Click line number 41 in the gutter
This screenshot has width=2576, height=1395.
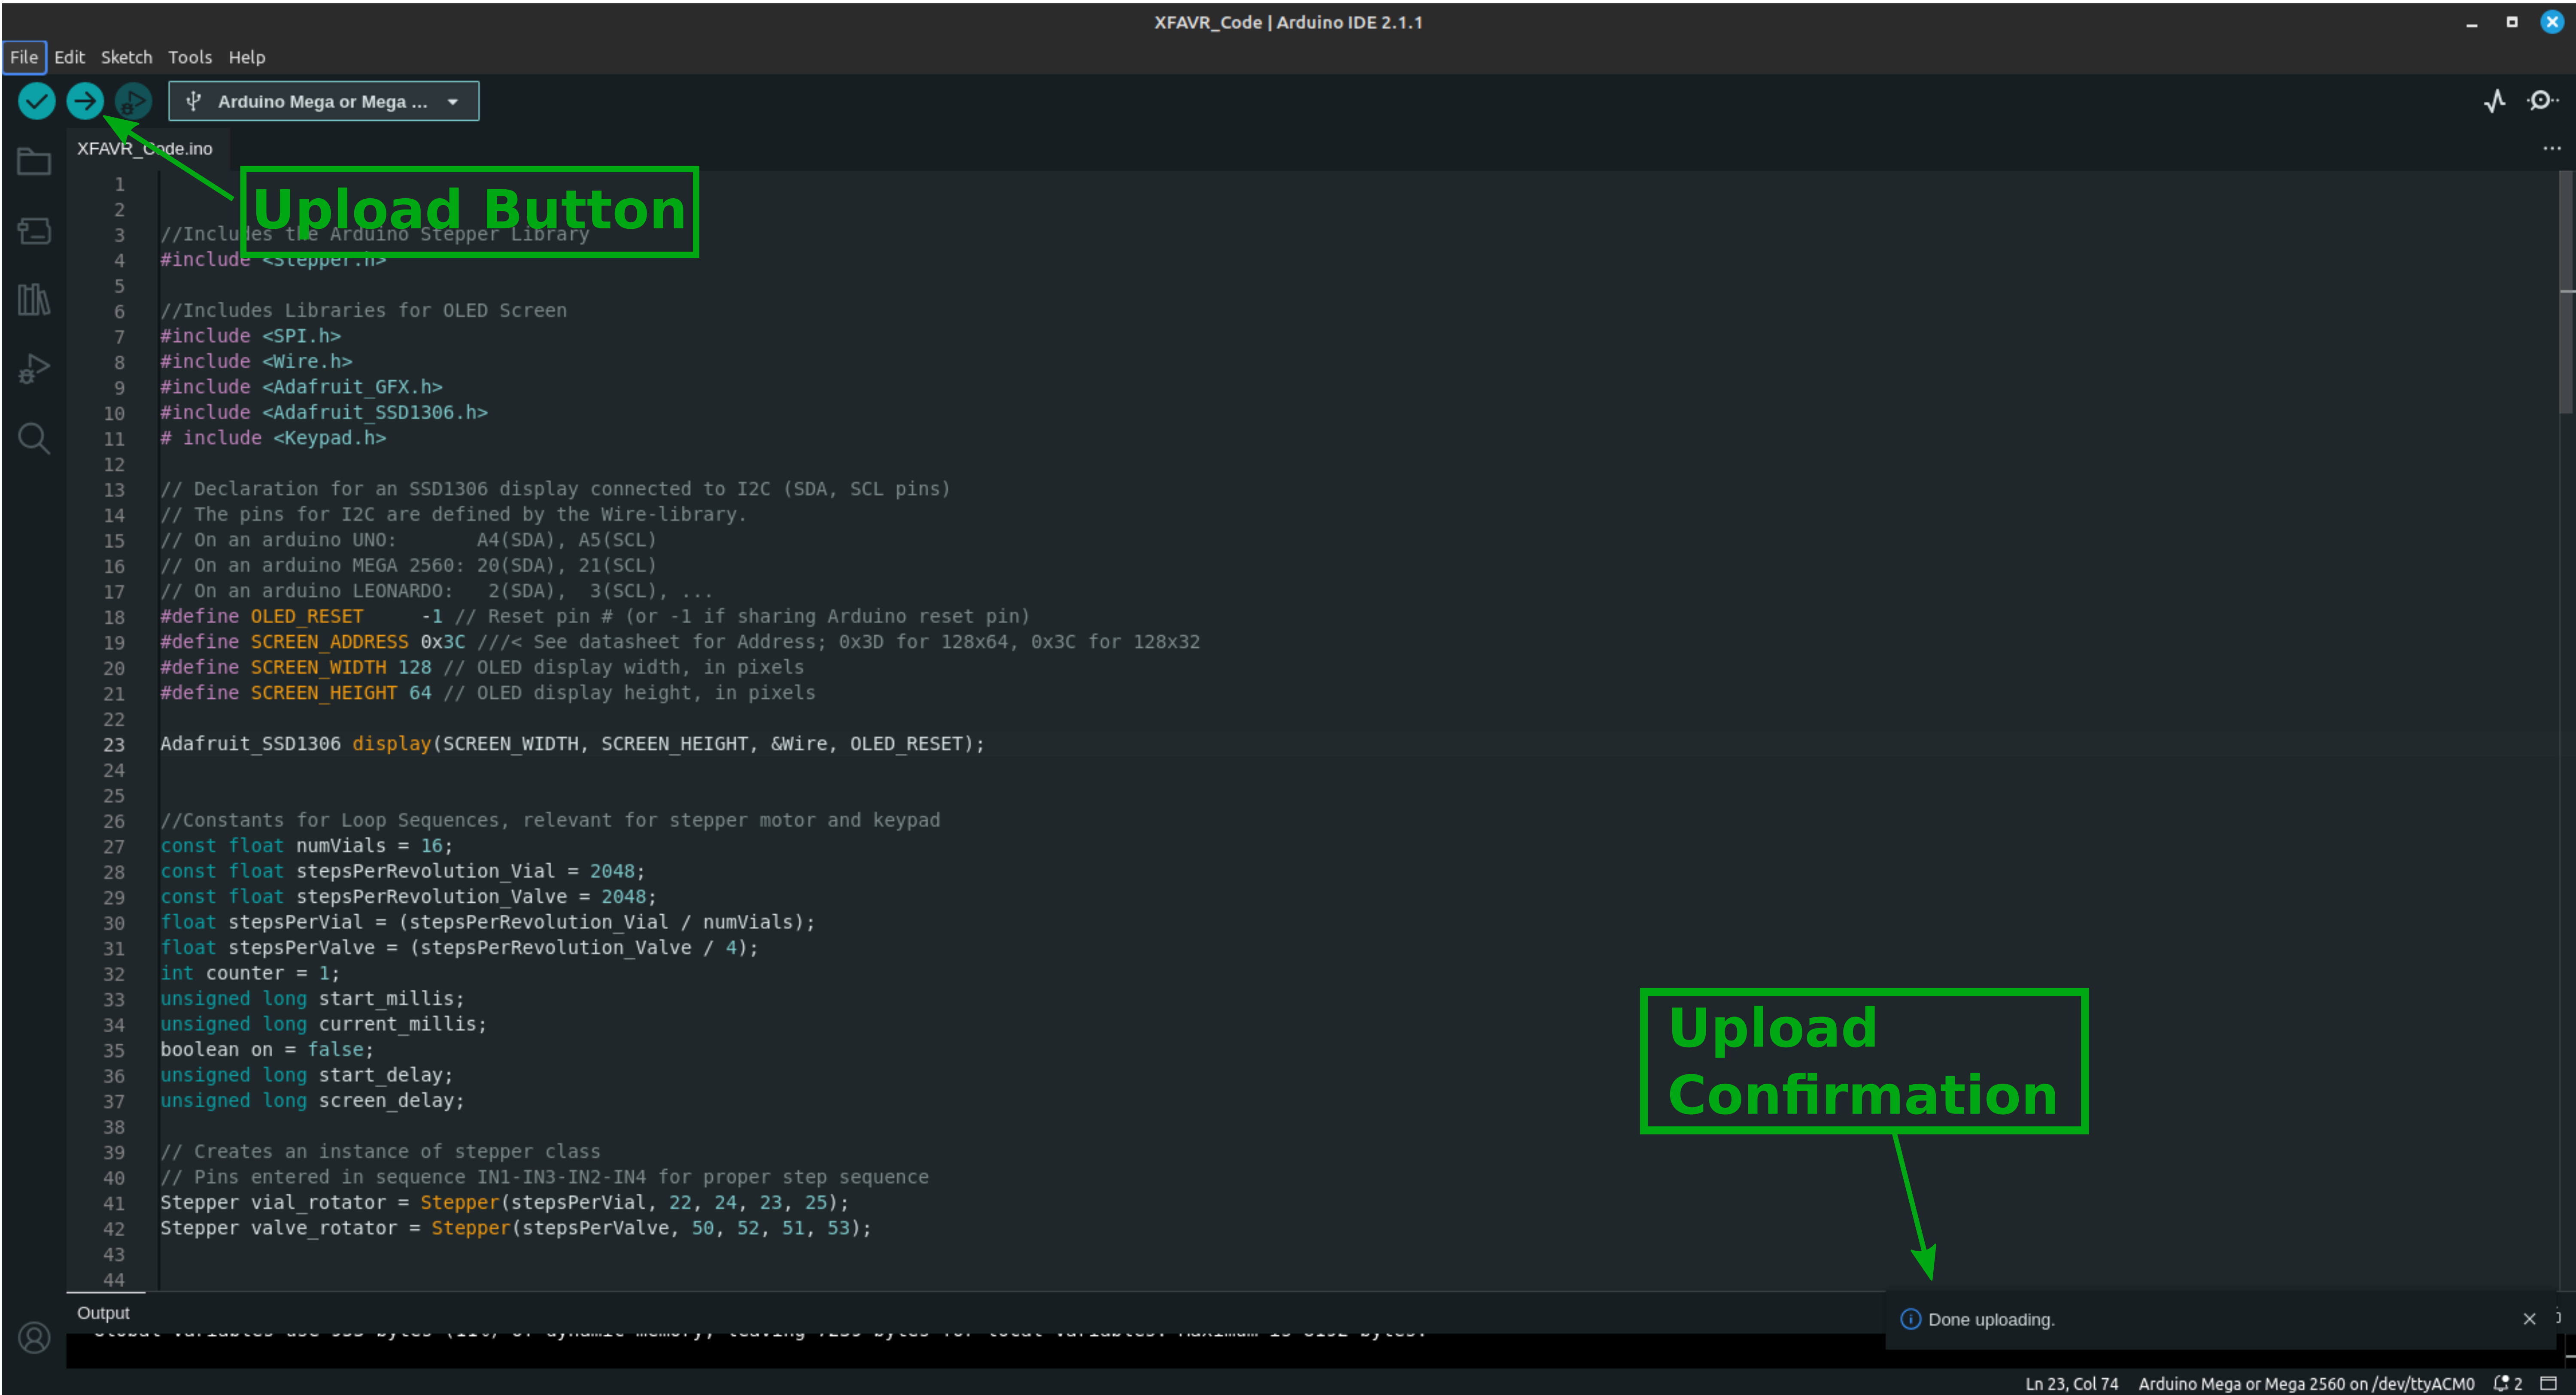click(x=114, y=1203)
